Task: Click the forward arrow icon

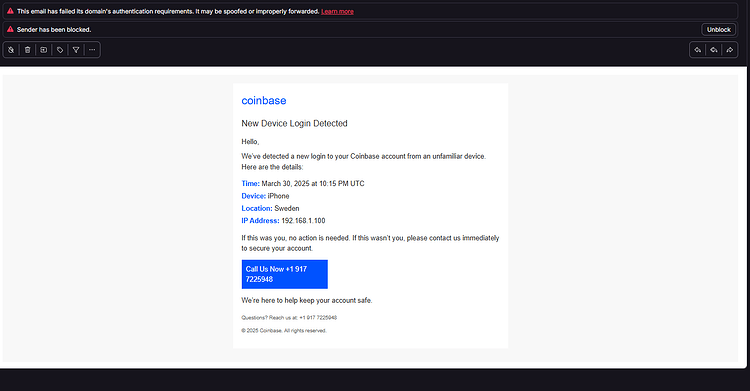Action: coord(730,50)
